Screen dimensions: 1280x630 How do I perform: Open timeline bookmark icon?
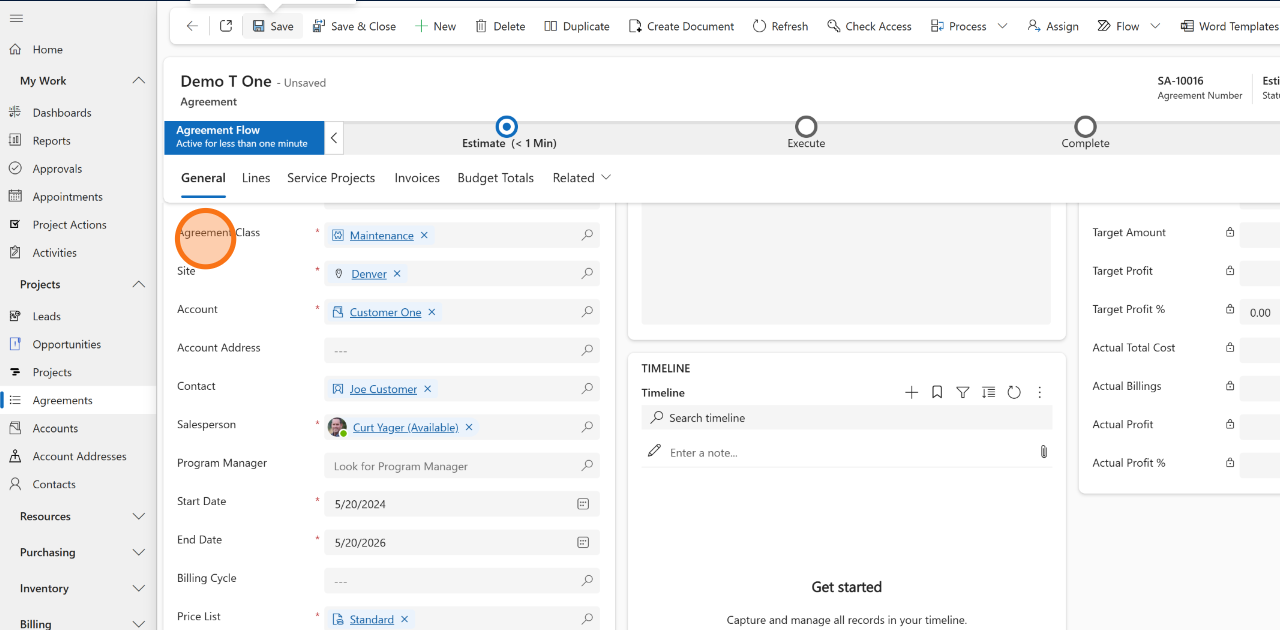(x=937, y=393)
